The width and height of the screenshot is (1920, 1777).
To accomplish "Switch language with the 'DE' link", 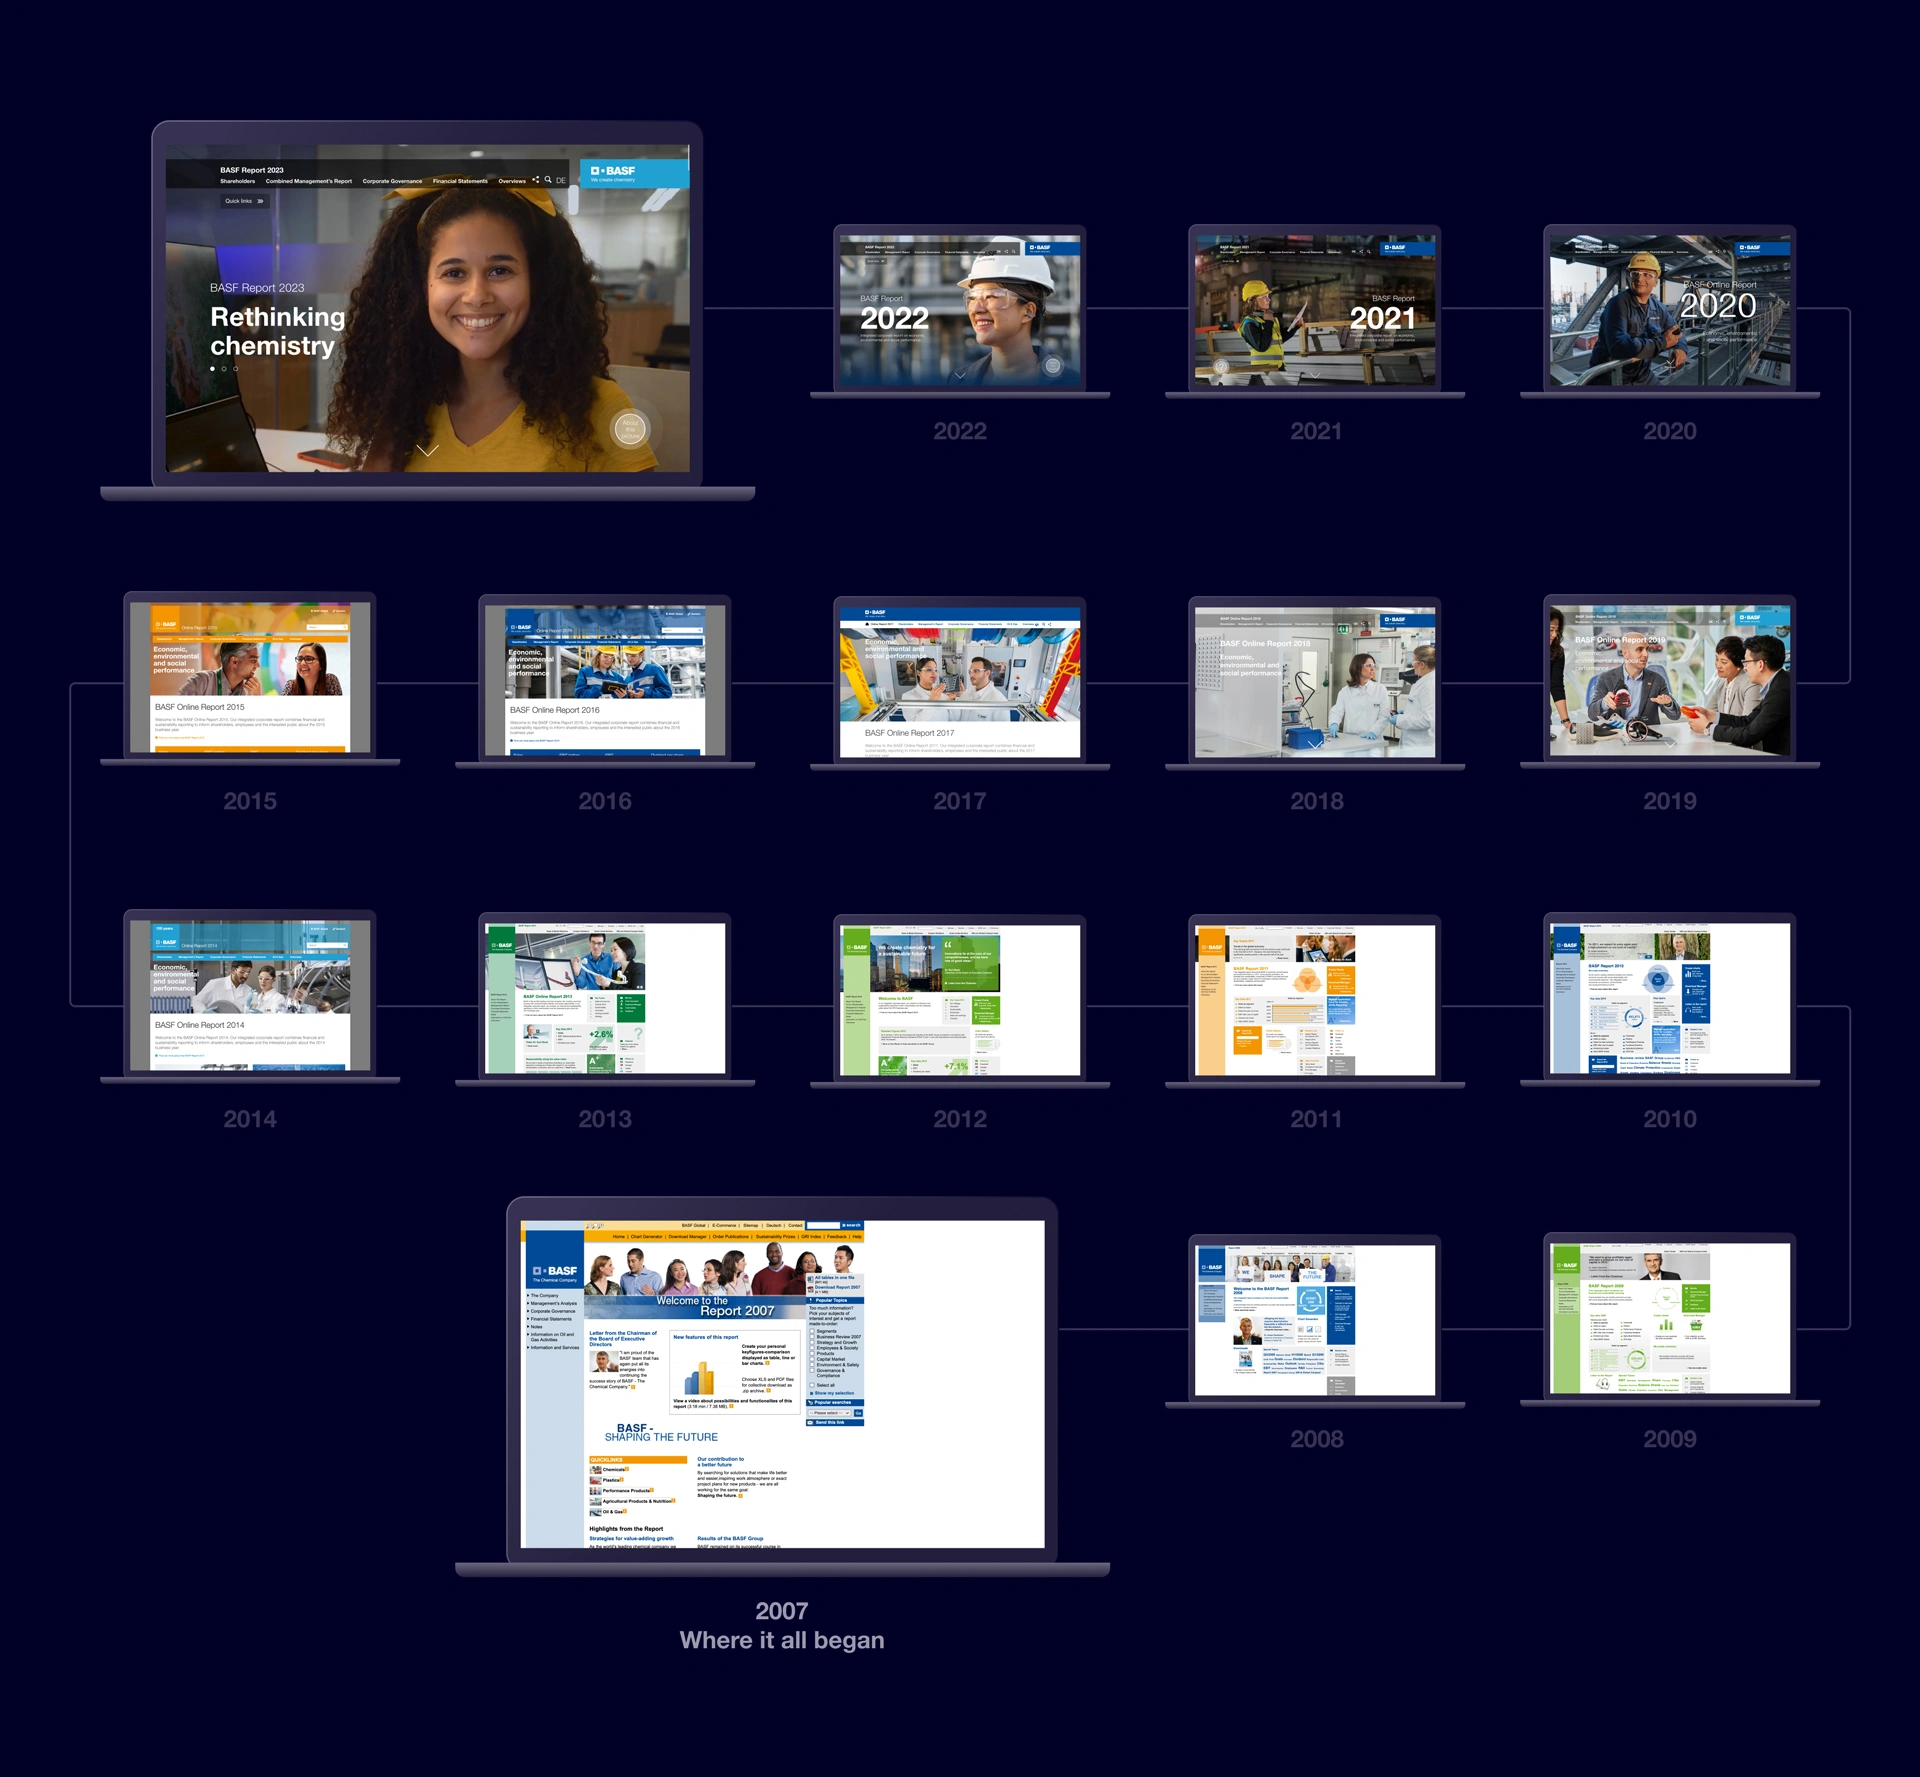I will pyautogui.click(x=561, y=181).
